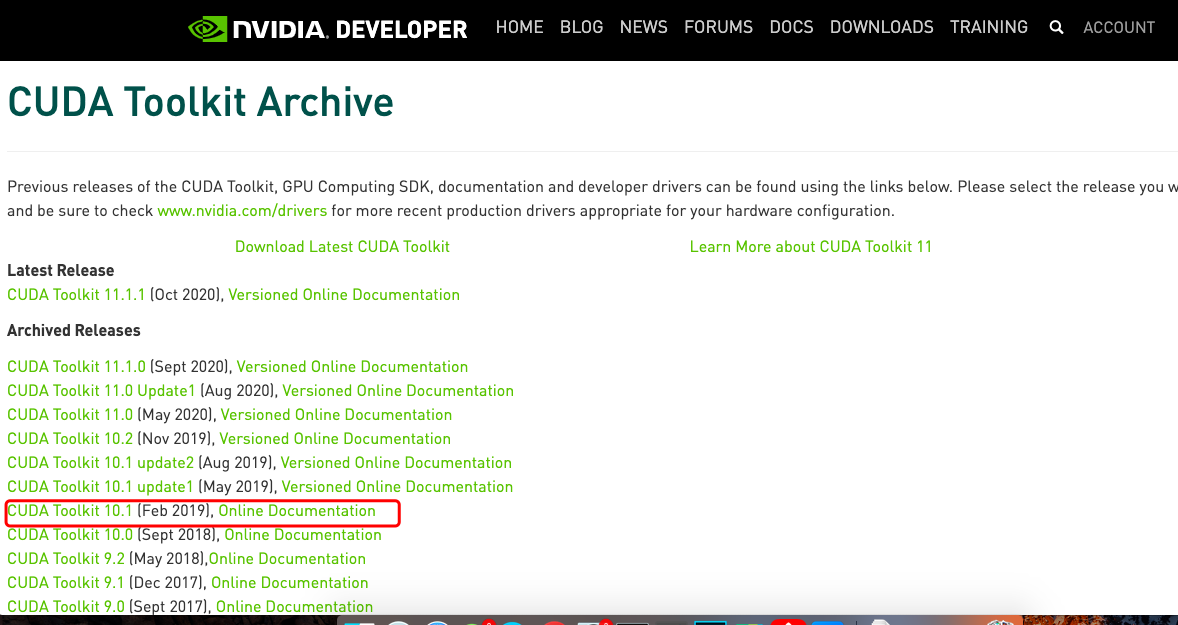The image size is (1178, 625).
Task: Follow the www.nvidia.com/drivers link
Action: [242, 211]
